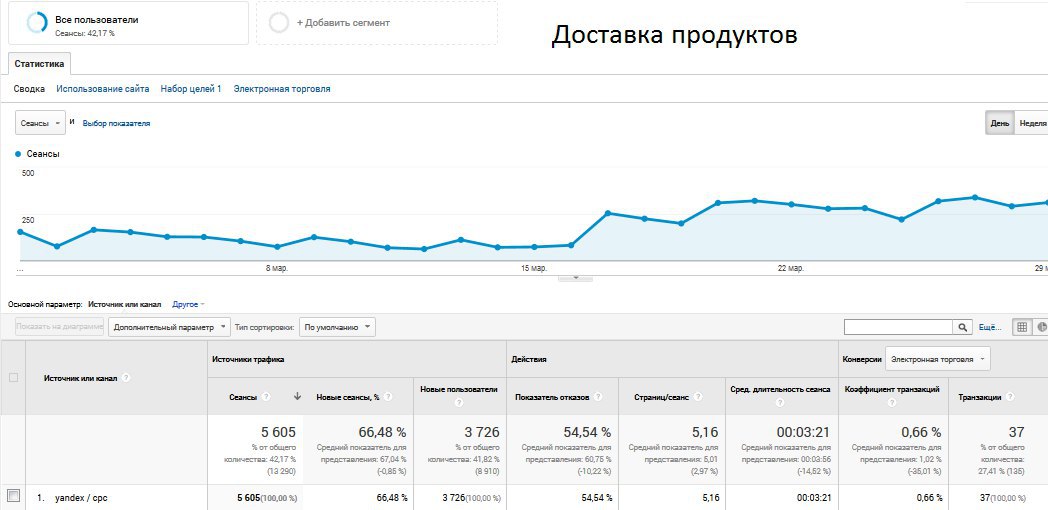This screenshot has height=510, width=1048.
Task: Click the sort arrow in Сеансы column
Action: (x=297, y=396)
